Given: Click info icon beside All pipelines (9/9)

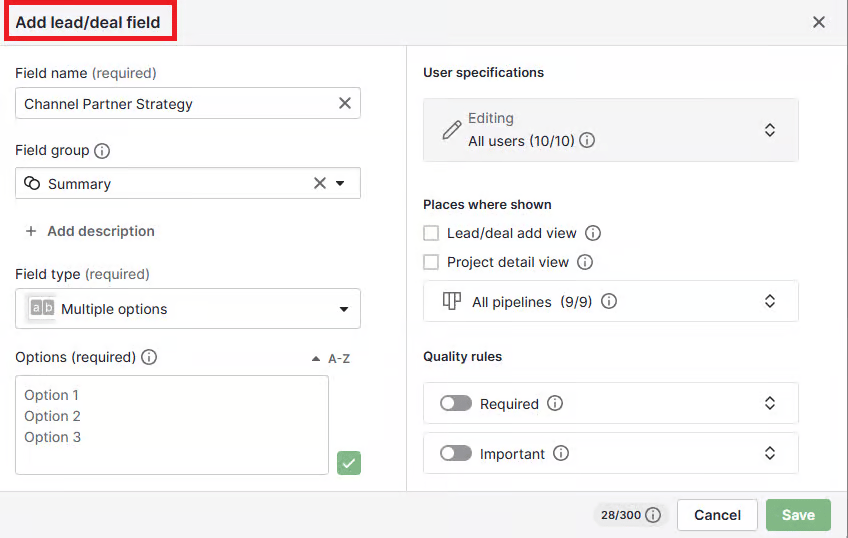Looking at the screenshot, I should point(609,301).
